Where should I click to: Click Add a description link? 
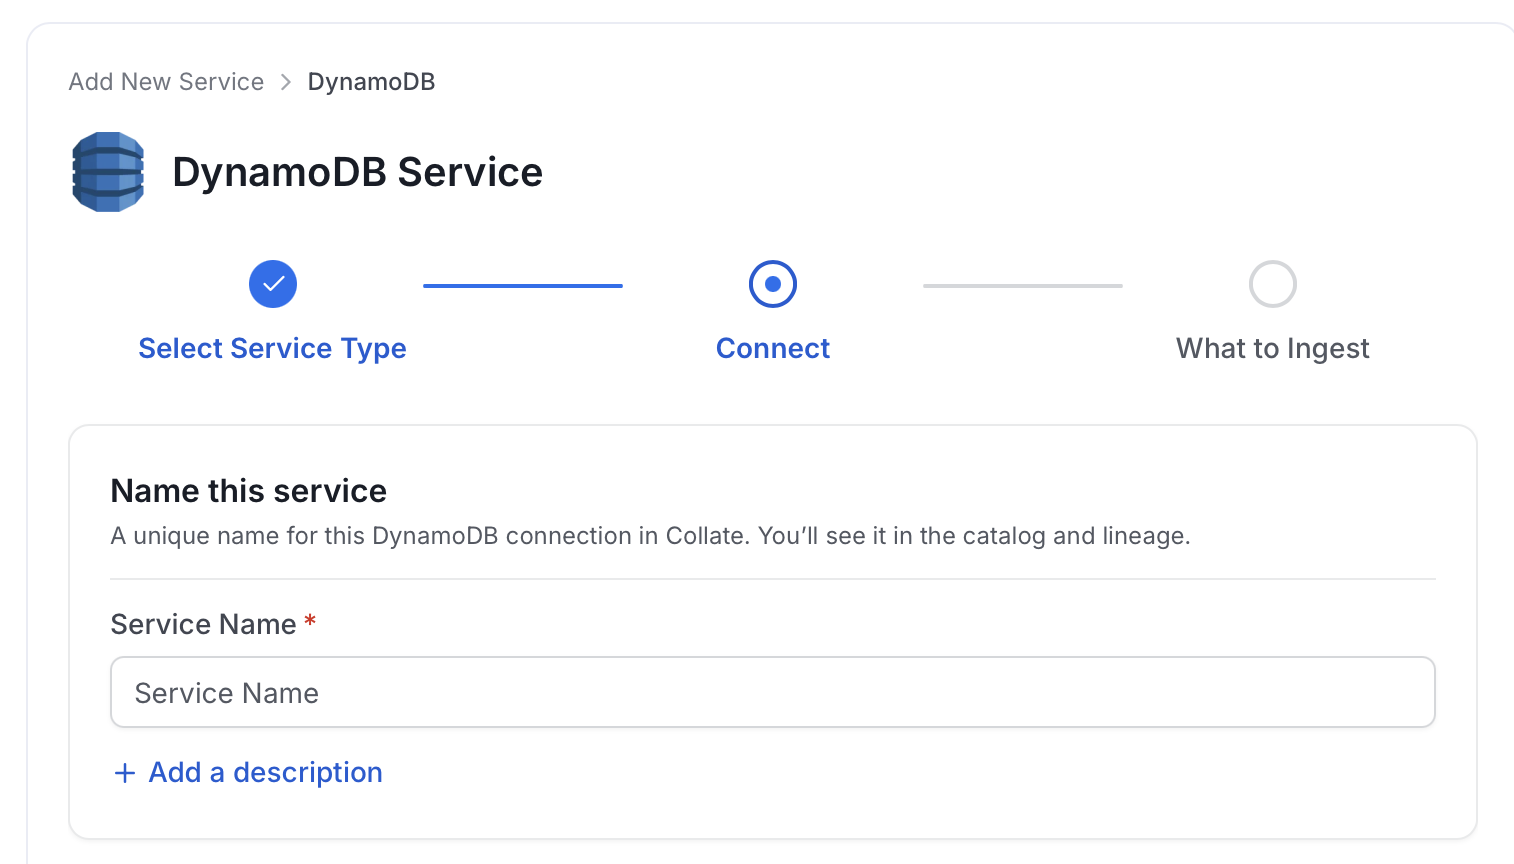click(x=266, y=772)
